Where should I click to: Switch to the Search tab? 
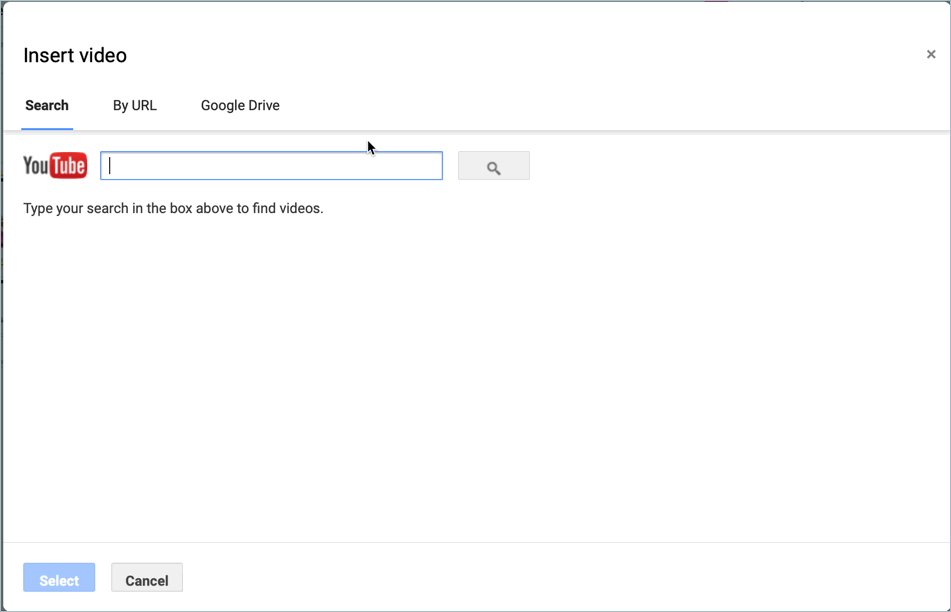click(x=47, y=106)
